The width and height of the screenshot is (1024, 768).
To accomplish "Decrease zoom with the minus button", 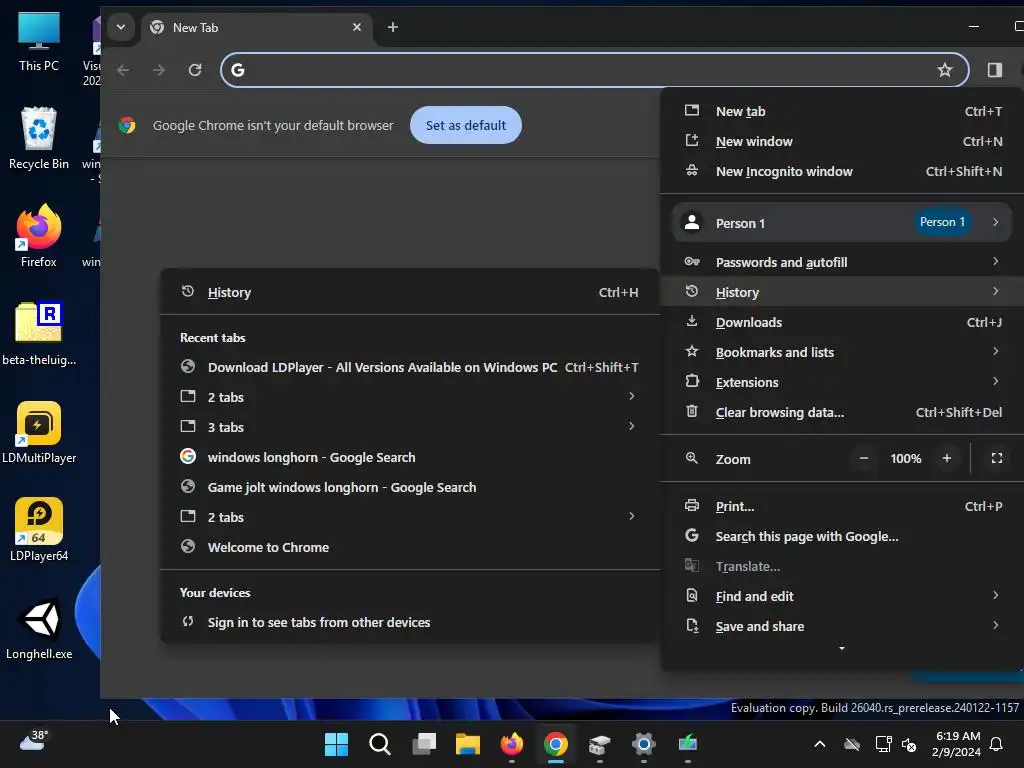I will (x=863, y=458).
